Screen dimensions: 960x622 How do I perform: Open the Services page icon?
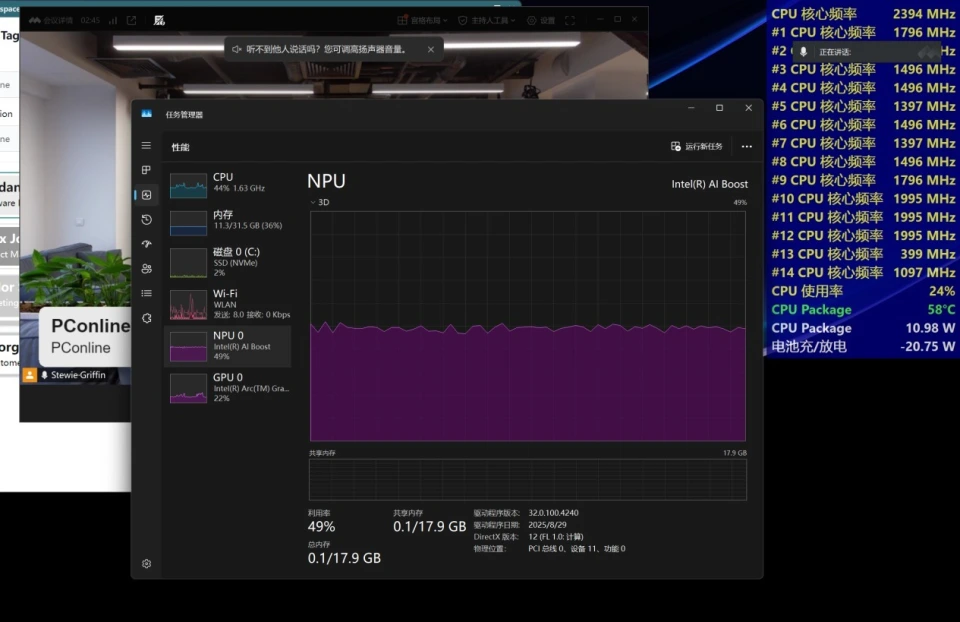[146, 318]
